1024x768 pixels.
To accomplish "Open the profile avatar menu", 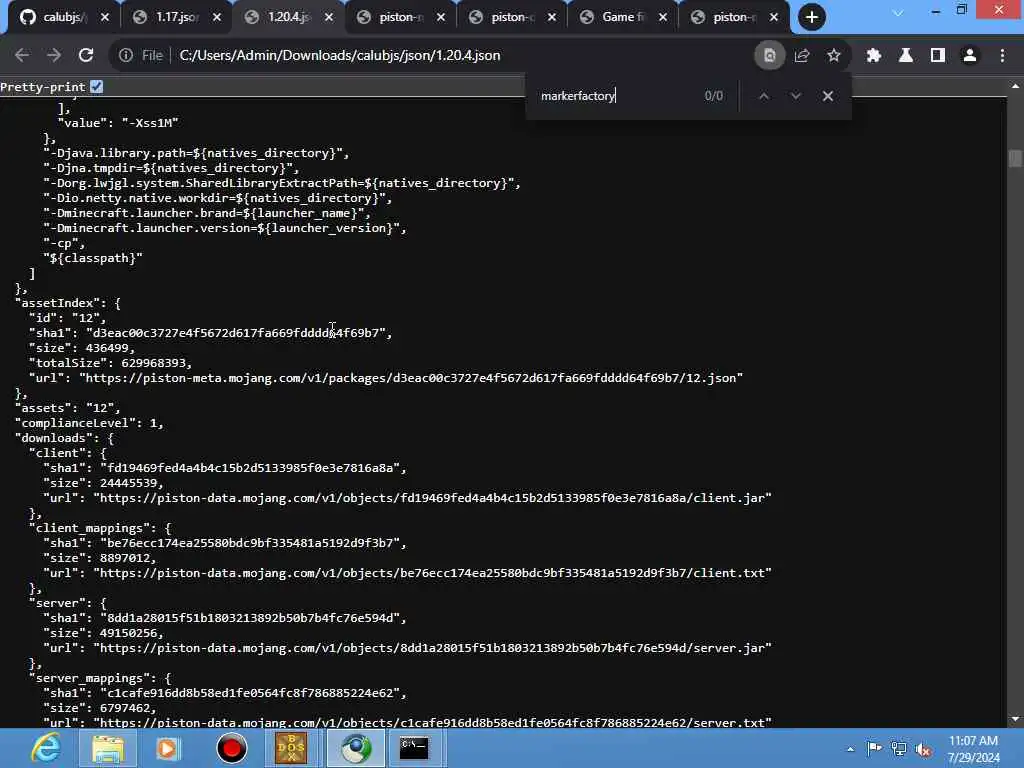I will click(x=970, y=56).
